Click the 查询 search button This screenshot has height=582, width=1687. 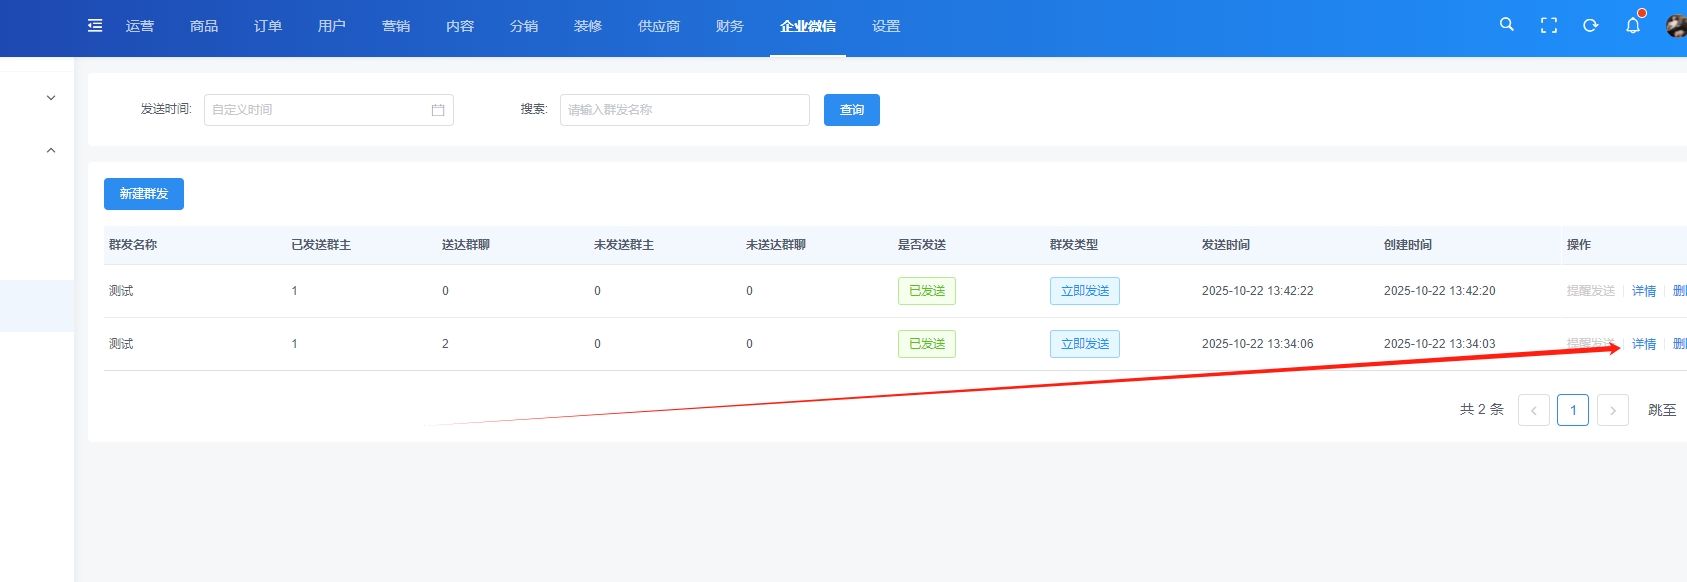[x=851, y=110]
